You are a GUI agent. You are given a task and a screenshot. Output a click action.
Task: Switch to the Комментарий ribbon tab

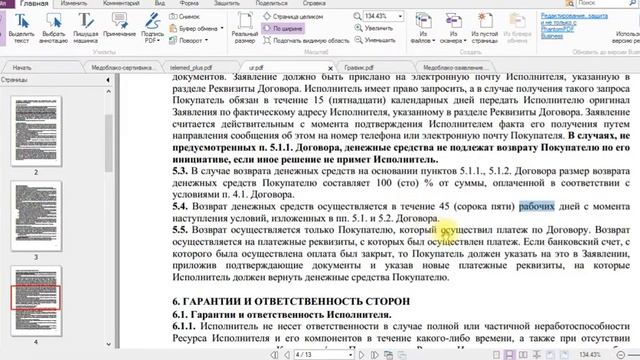tap(121, 3)
